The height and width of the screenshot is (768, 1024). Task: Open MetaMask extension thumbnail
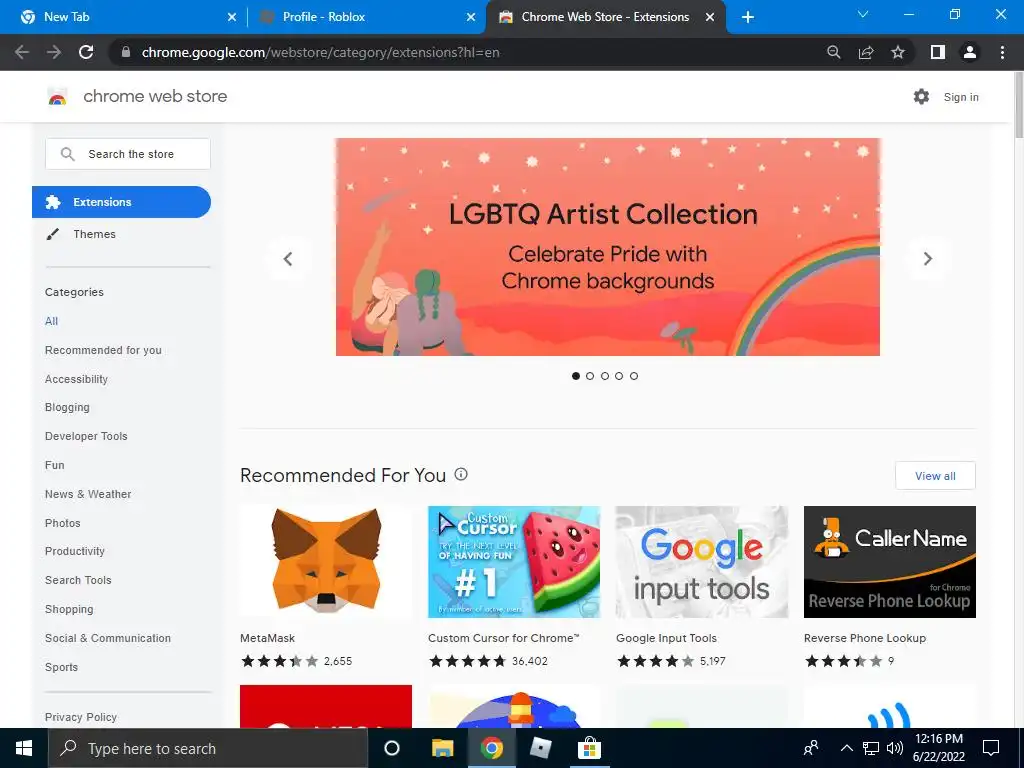coord(326,562)
